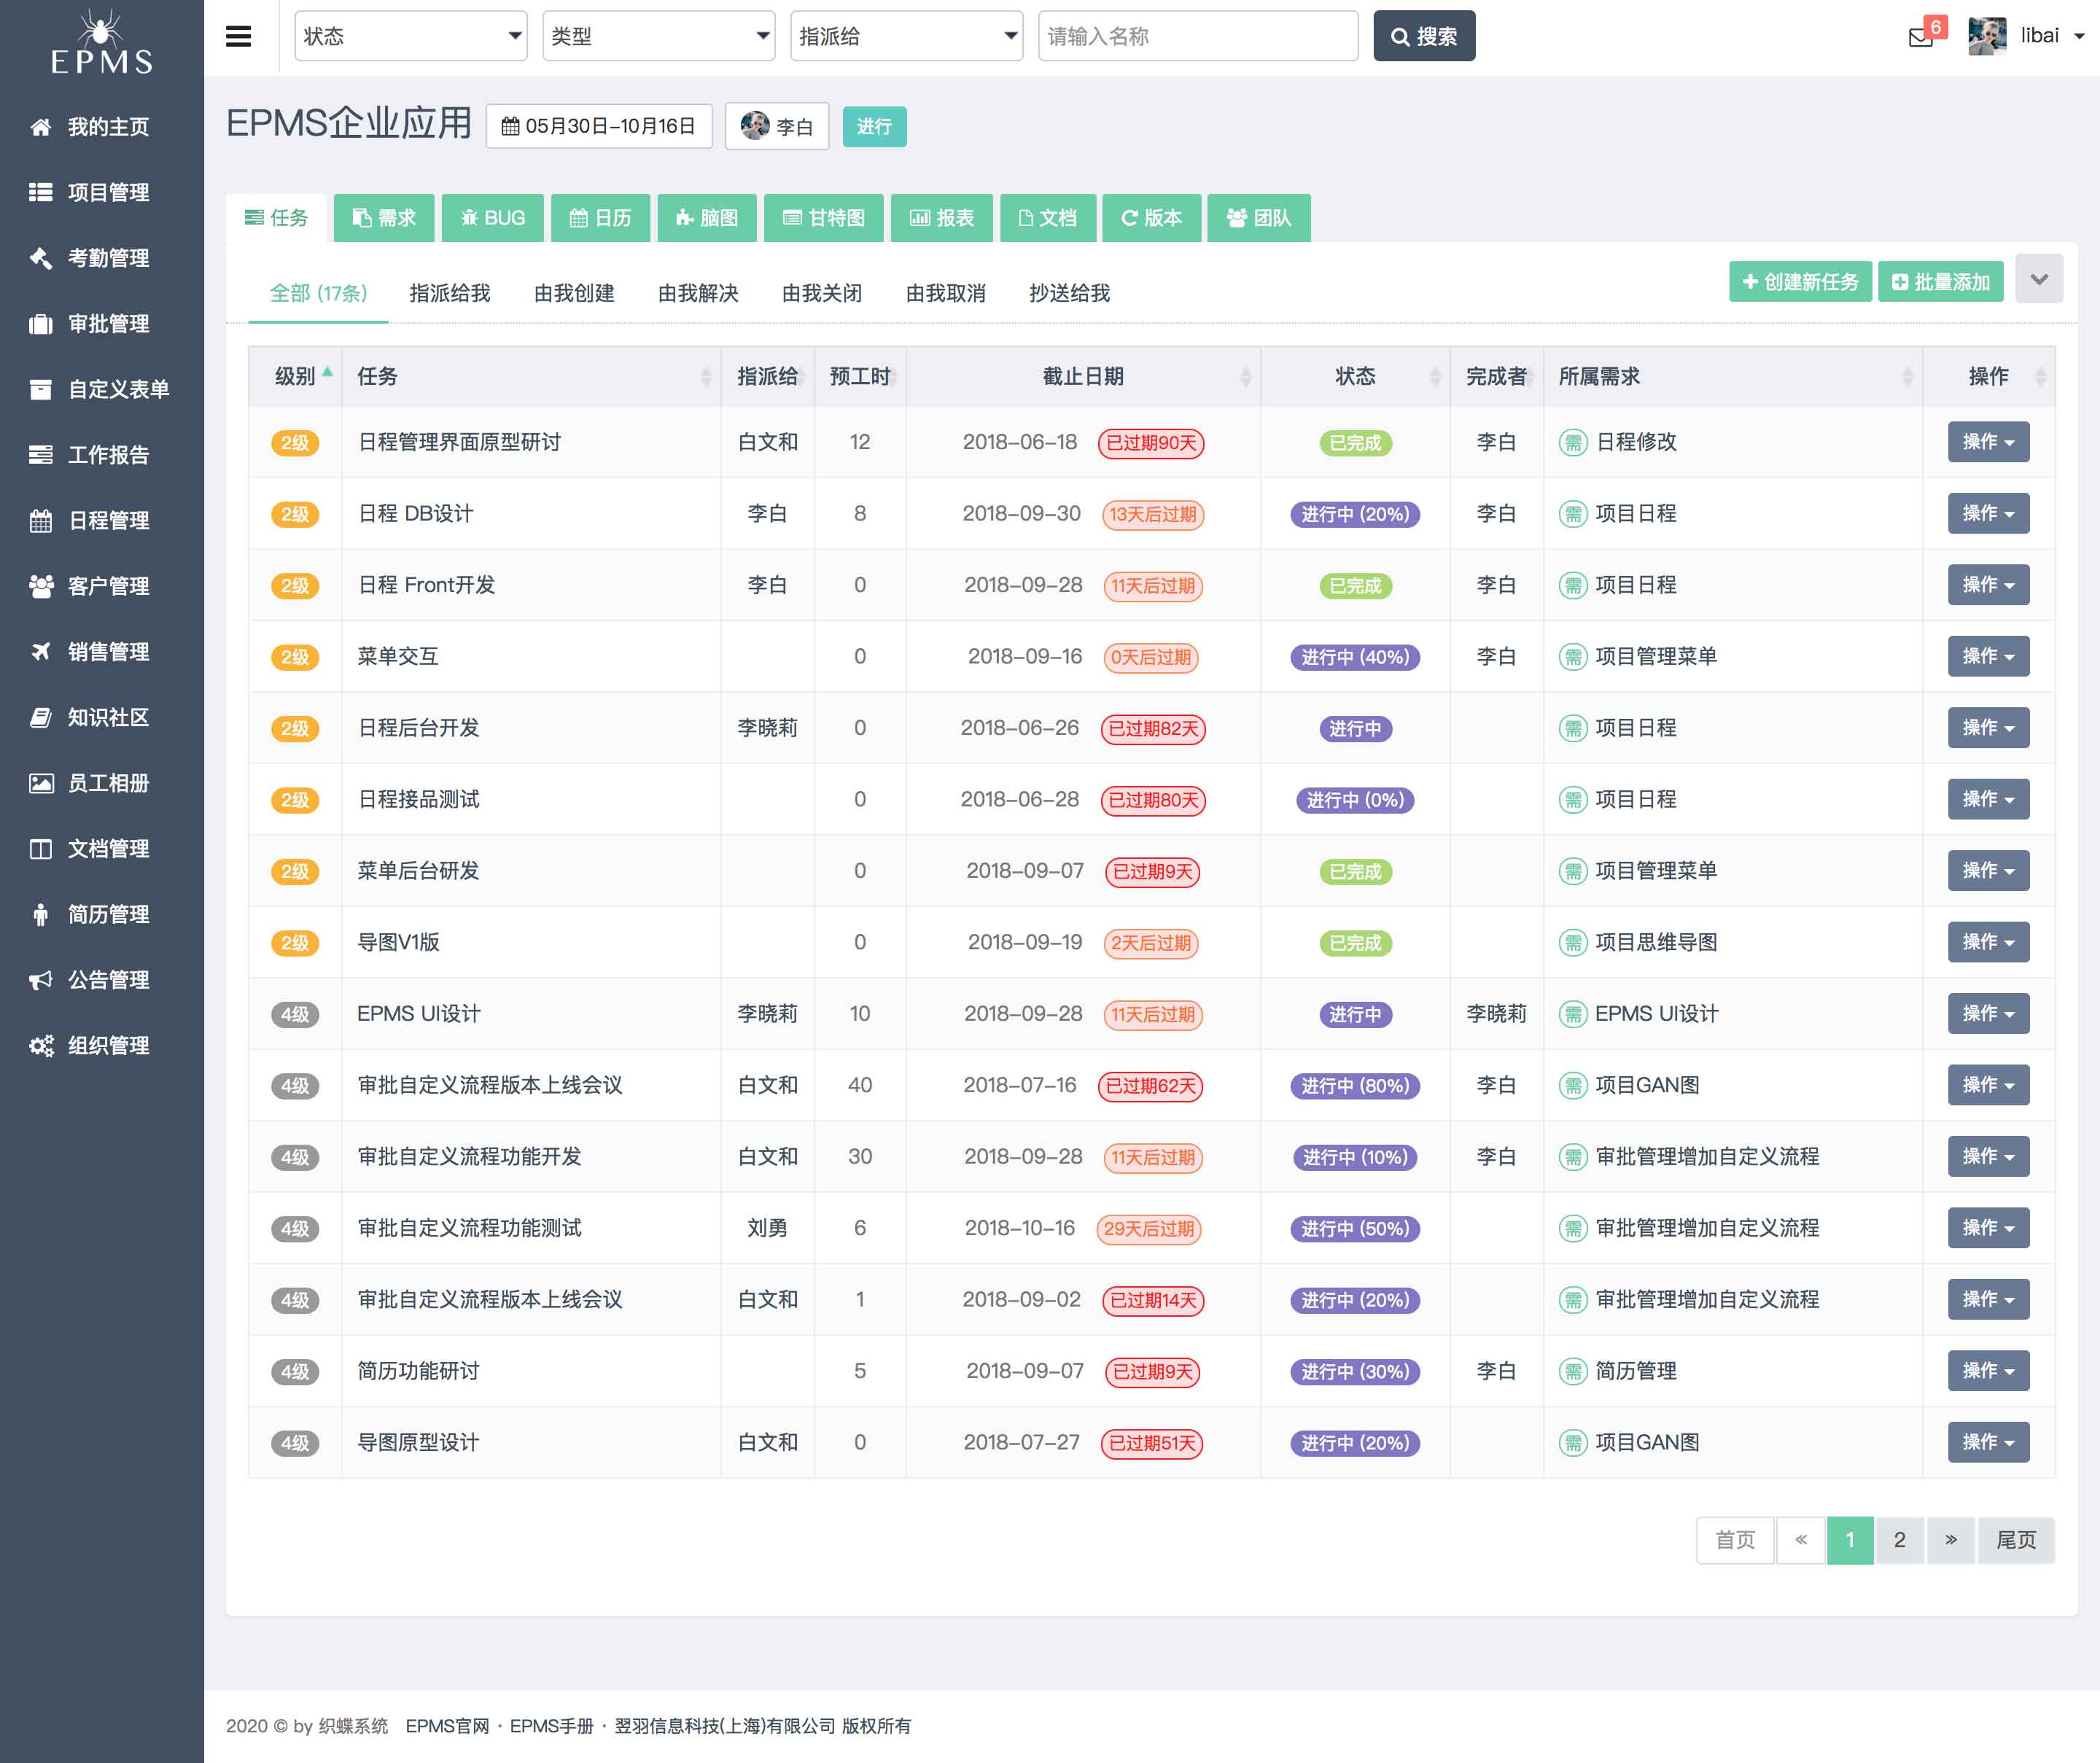Image resolution: width=2100 pixels, height=1763 pixels.
Task: Switch to the 团队 tab
Action: (1259, 218)
